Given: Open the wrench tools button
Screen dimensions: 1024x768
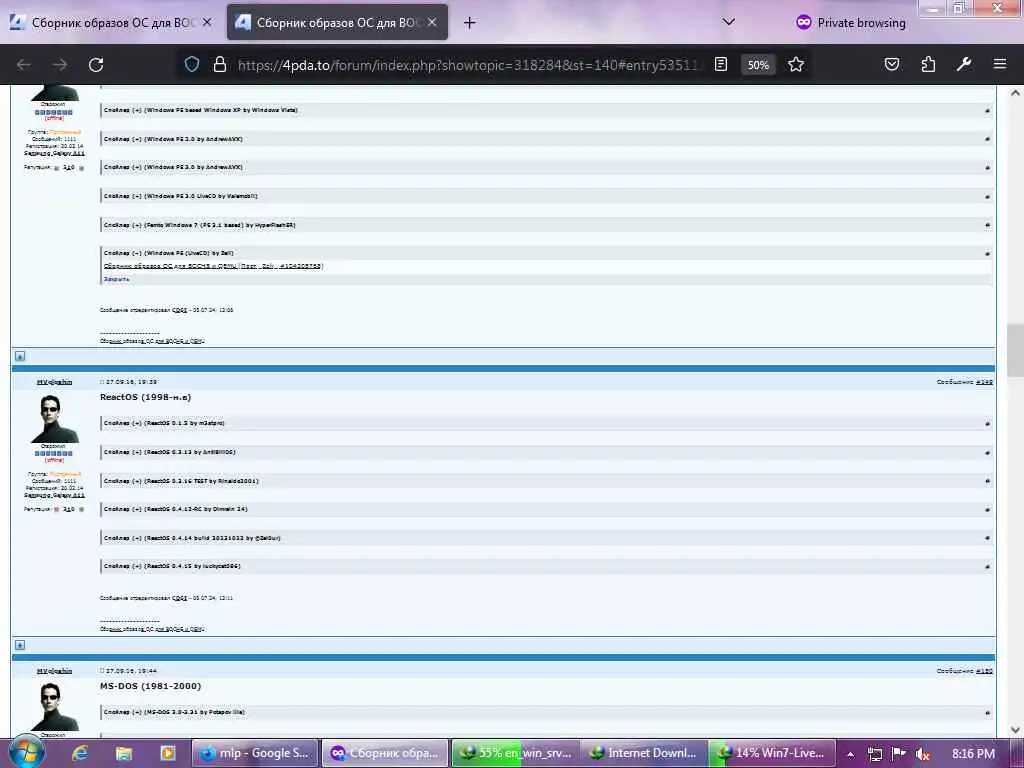Looking at the screenshot, I should (x=964, y=65).
